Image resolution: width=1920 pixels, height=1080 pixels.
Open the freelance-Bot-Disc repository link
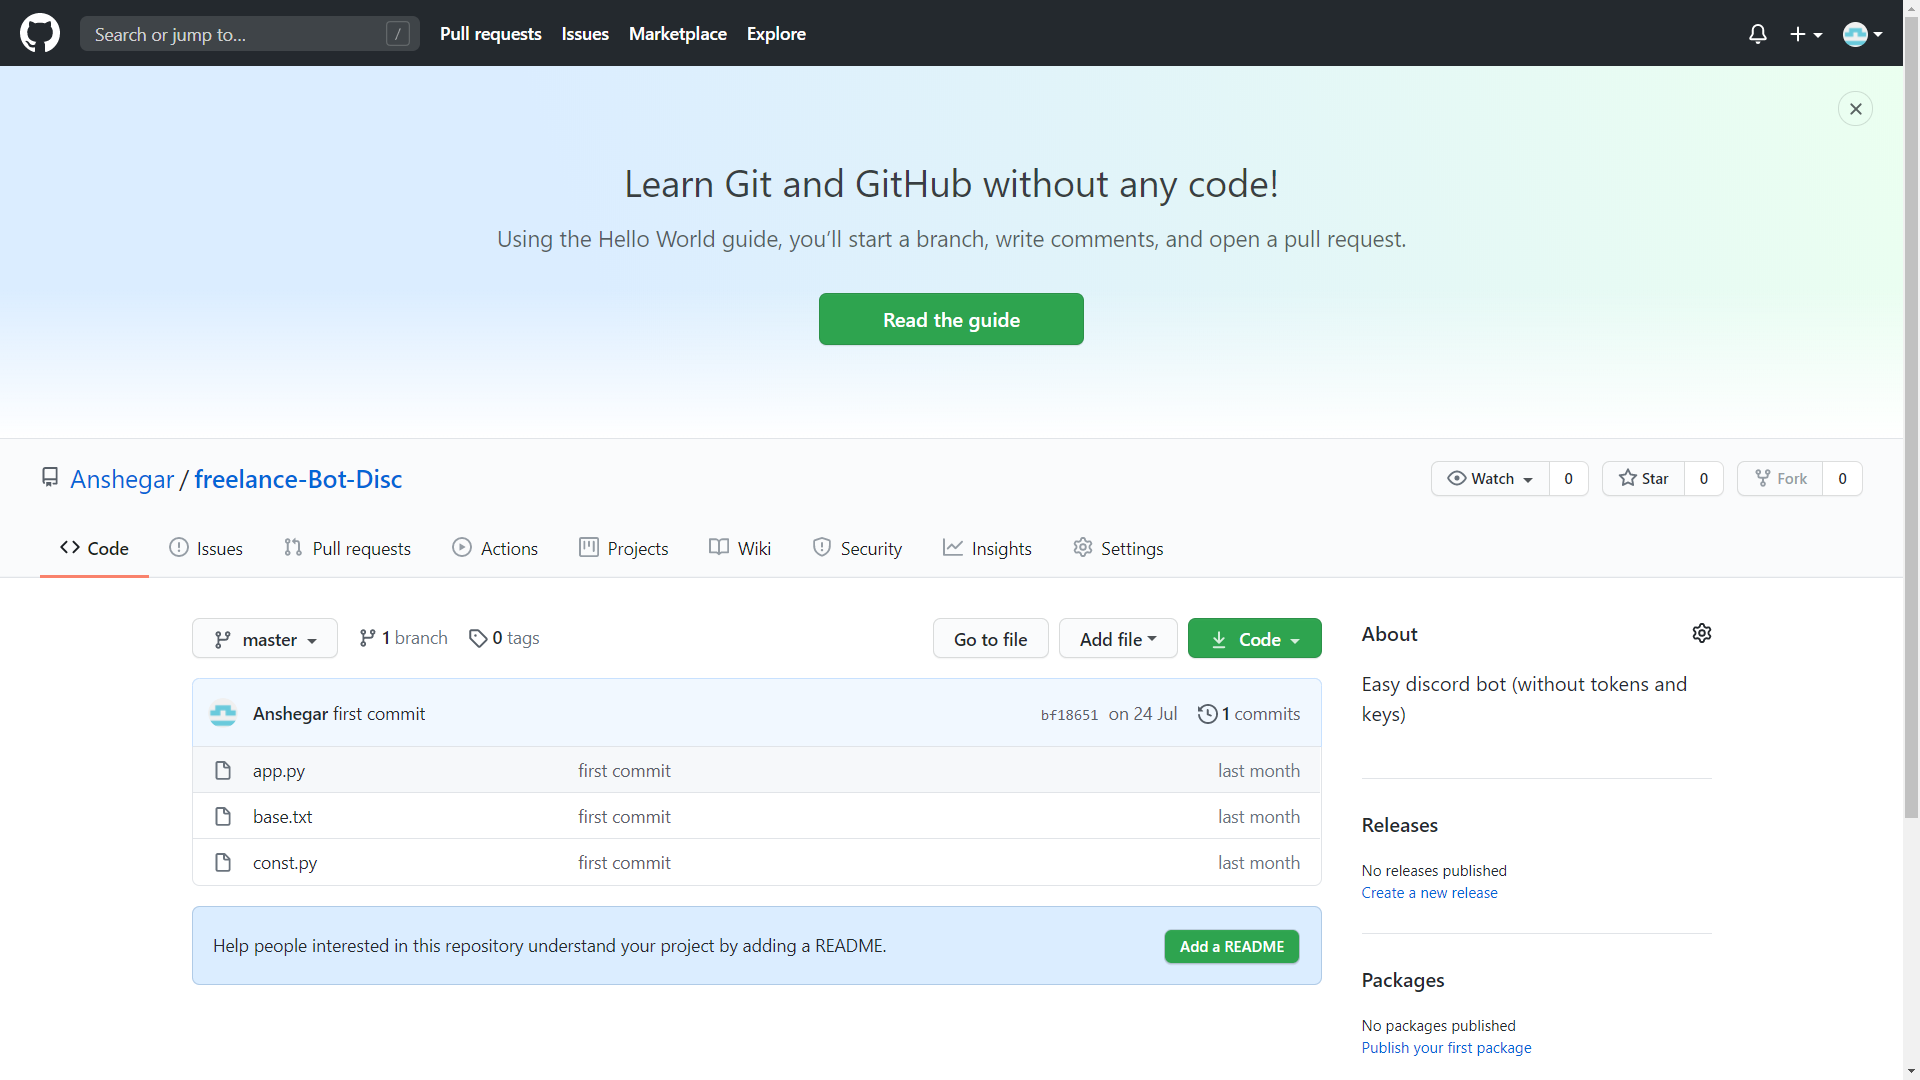tap(298, 479)
